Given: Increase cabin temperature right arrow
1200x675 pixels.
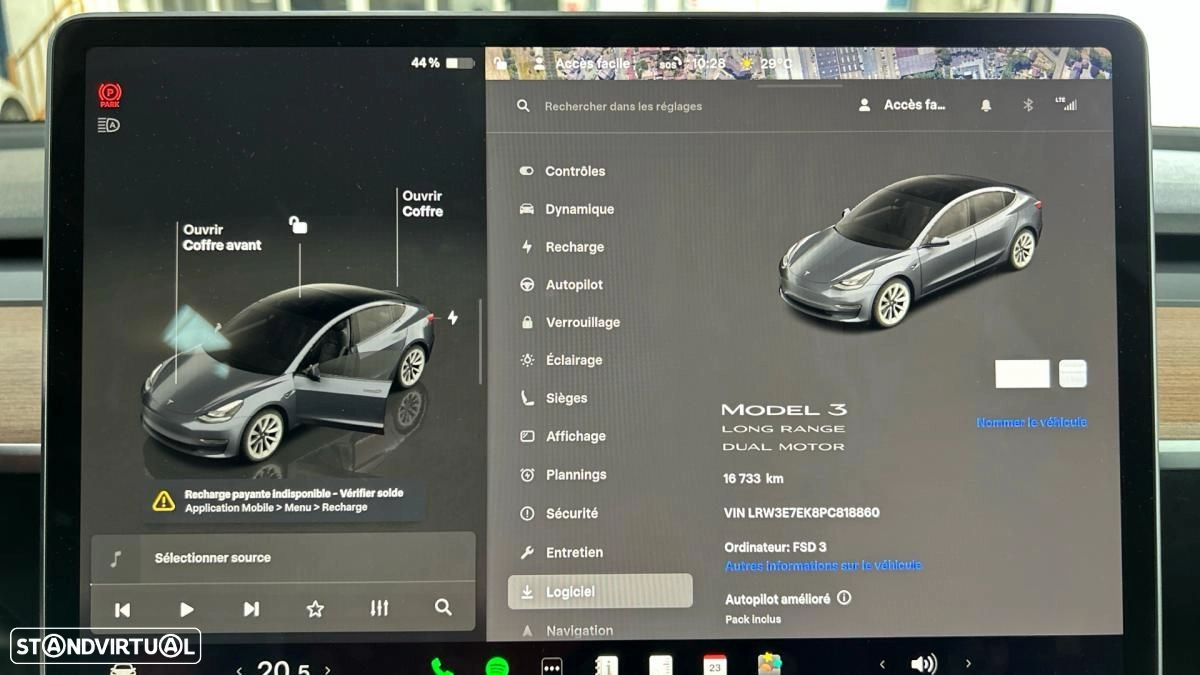Looking at the screenshot, I should [327, 670].
